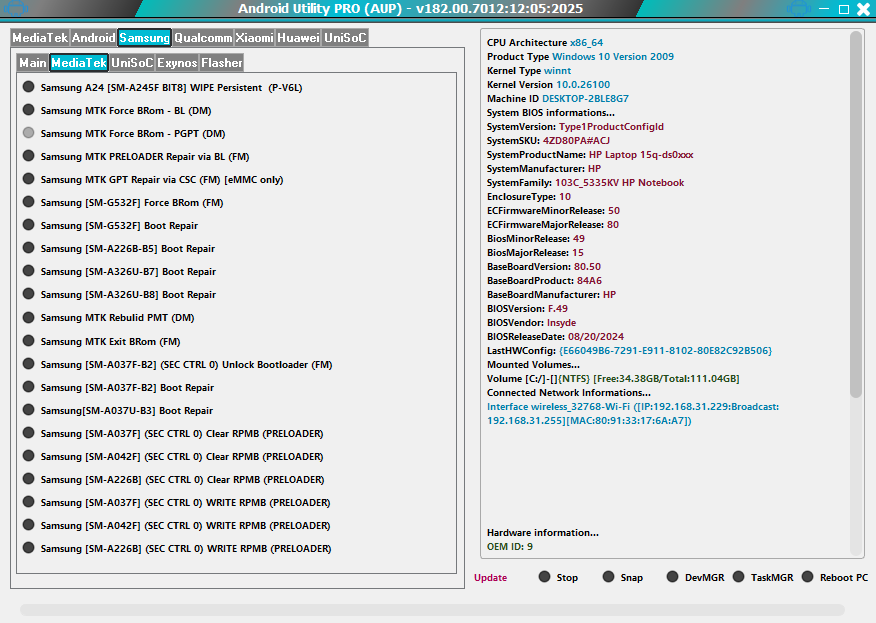Switch to the Samsung MediaTek sub-tab
The image size is (876, 623).
point(79,63)
